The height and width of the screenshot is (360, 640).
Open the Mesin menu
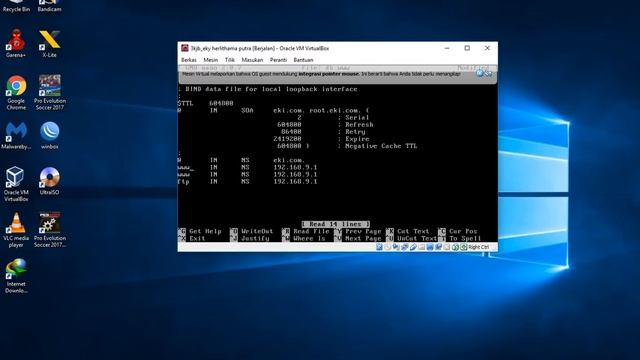211,60
